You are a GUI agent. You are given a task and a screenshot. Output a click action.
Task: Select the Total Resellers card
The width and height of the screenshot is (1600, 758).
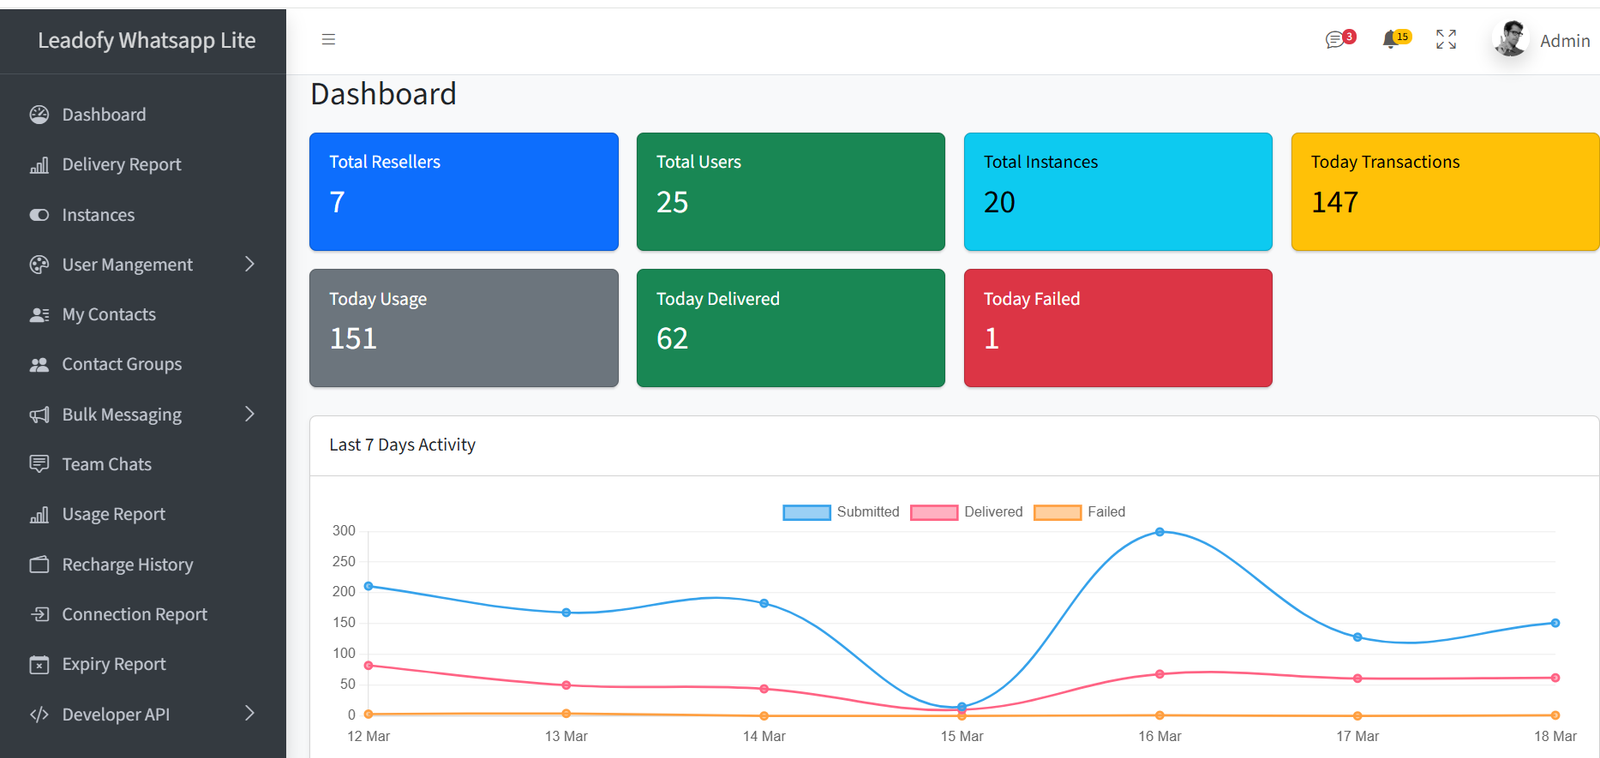click(x=464, y=192)
